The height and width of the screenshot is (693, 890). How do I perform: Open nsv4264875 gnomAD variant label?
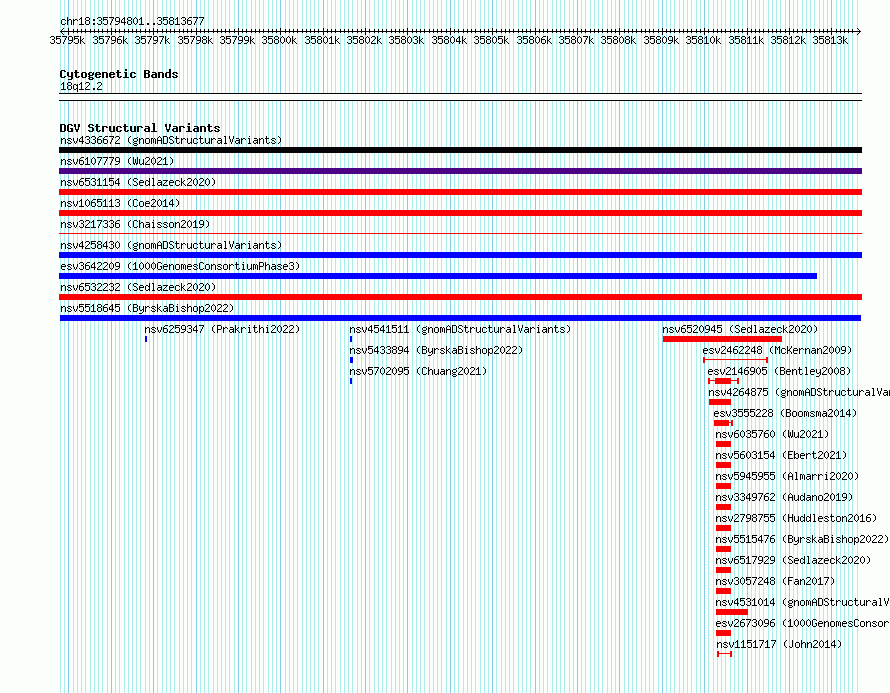coord(799,392)
